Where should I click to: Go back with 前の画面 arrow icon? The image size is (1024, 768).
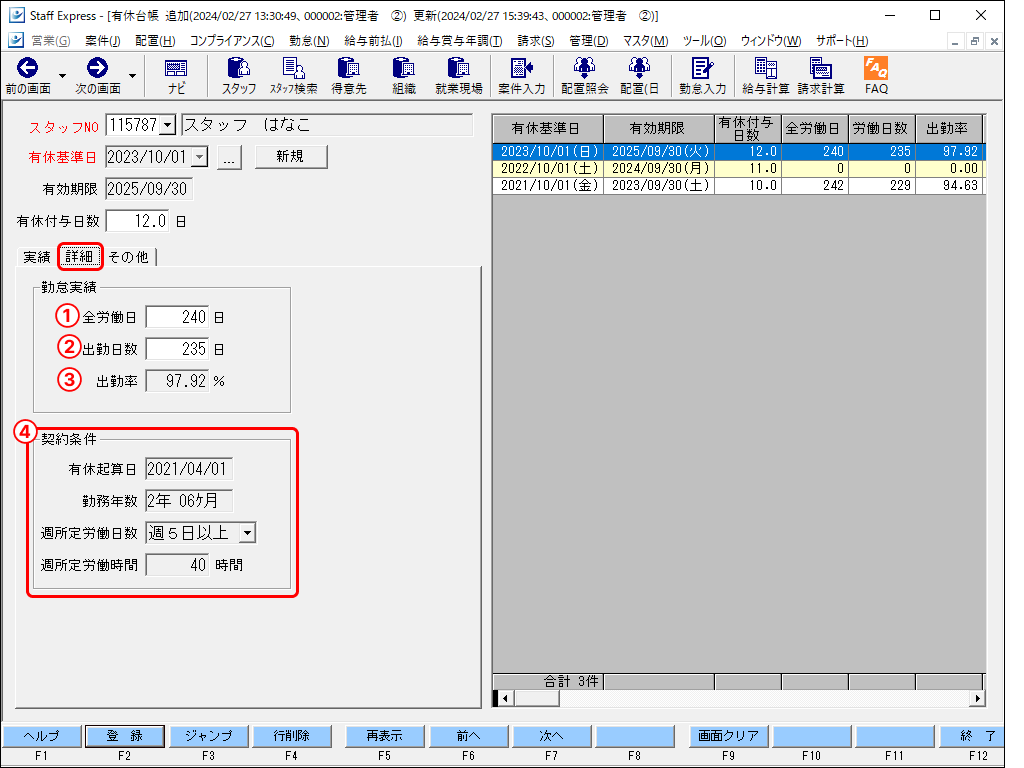point(27,68)
